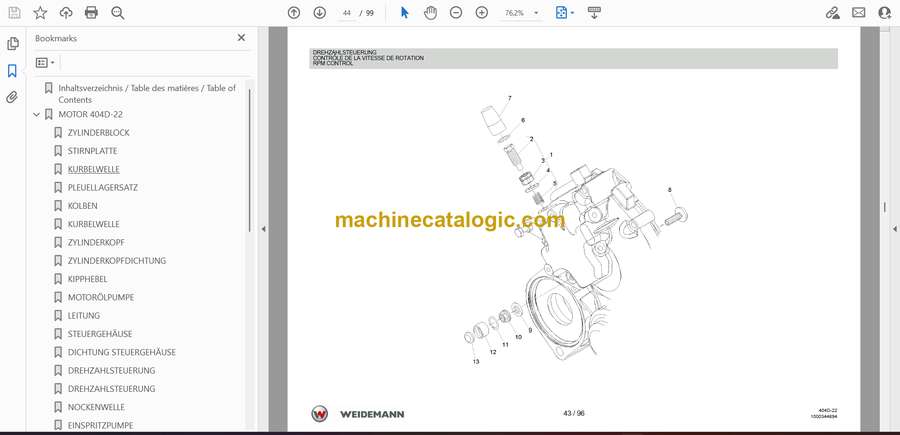Select the ZYLINDERKOPFDICHTUNG bookmark
This screenshot has height=435, width=900.
click(x=116, y=261)
